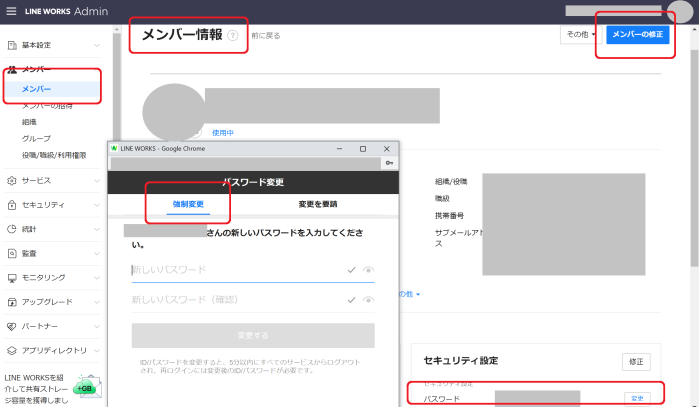The image size is (700, 407).
Task: Open the hamburger menu in the header
Action: click(x=11, y=11)
